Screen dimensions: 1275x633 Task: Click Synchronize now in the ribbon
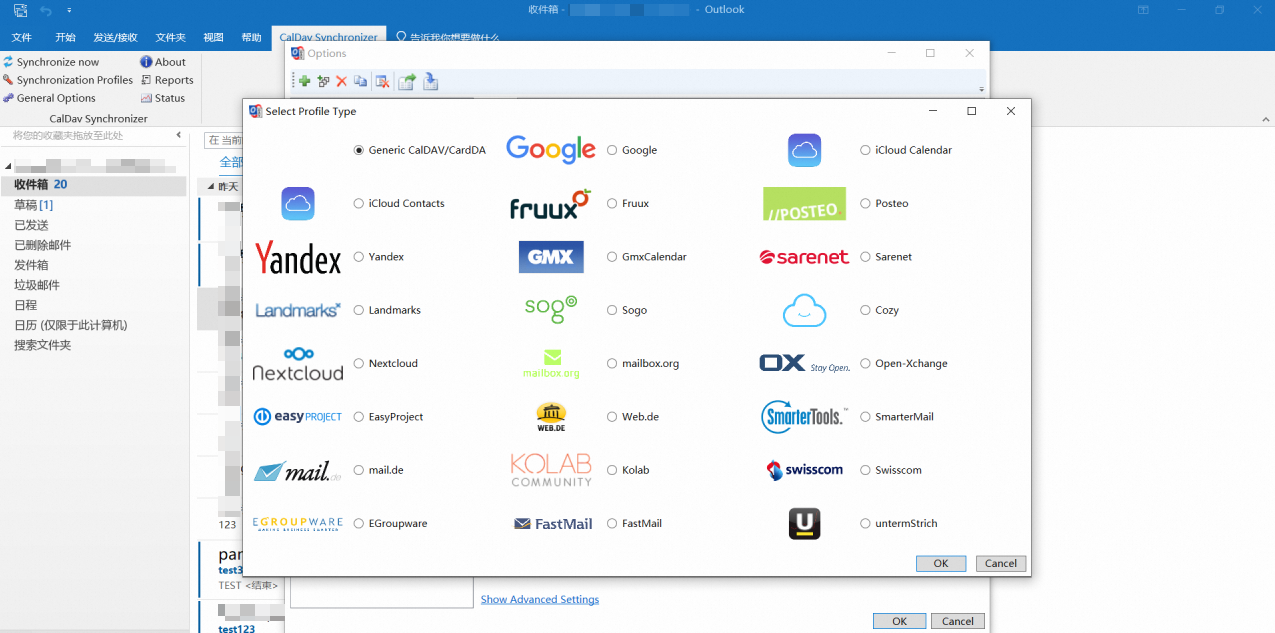[51, 62]
